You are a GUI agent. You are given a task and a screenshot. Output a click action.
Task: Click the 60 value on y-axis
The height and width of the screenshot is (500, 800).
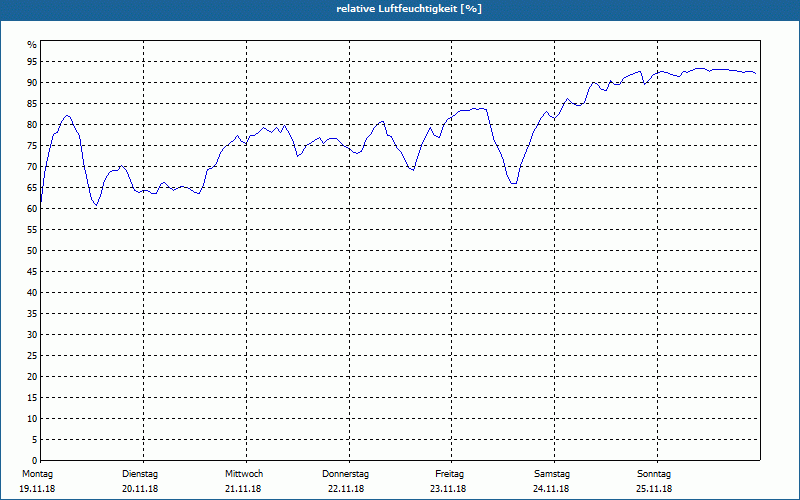click(x=32, y=209)
